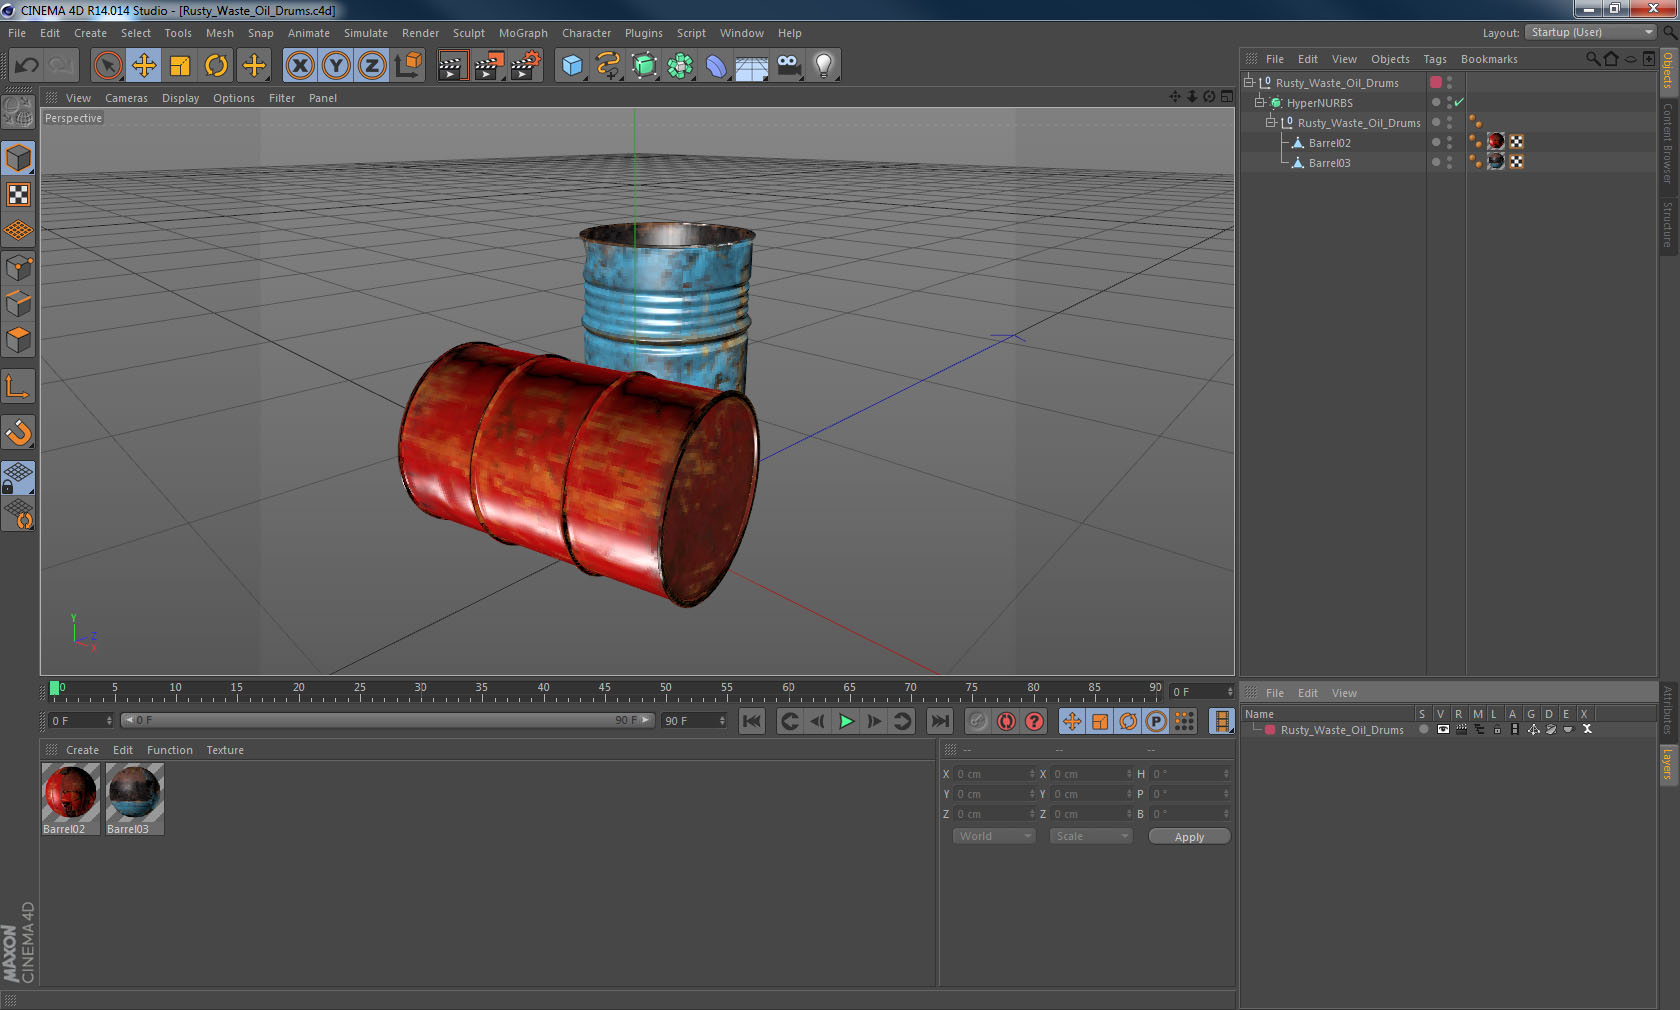Toggle autokeying button
1680x1010 pixels.
1006,721
